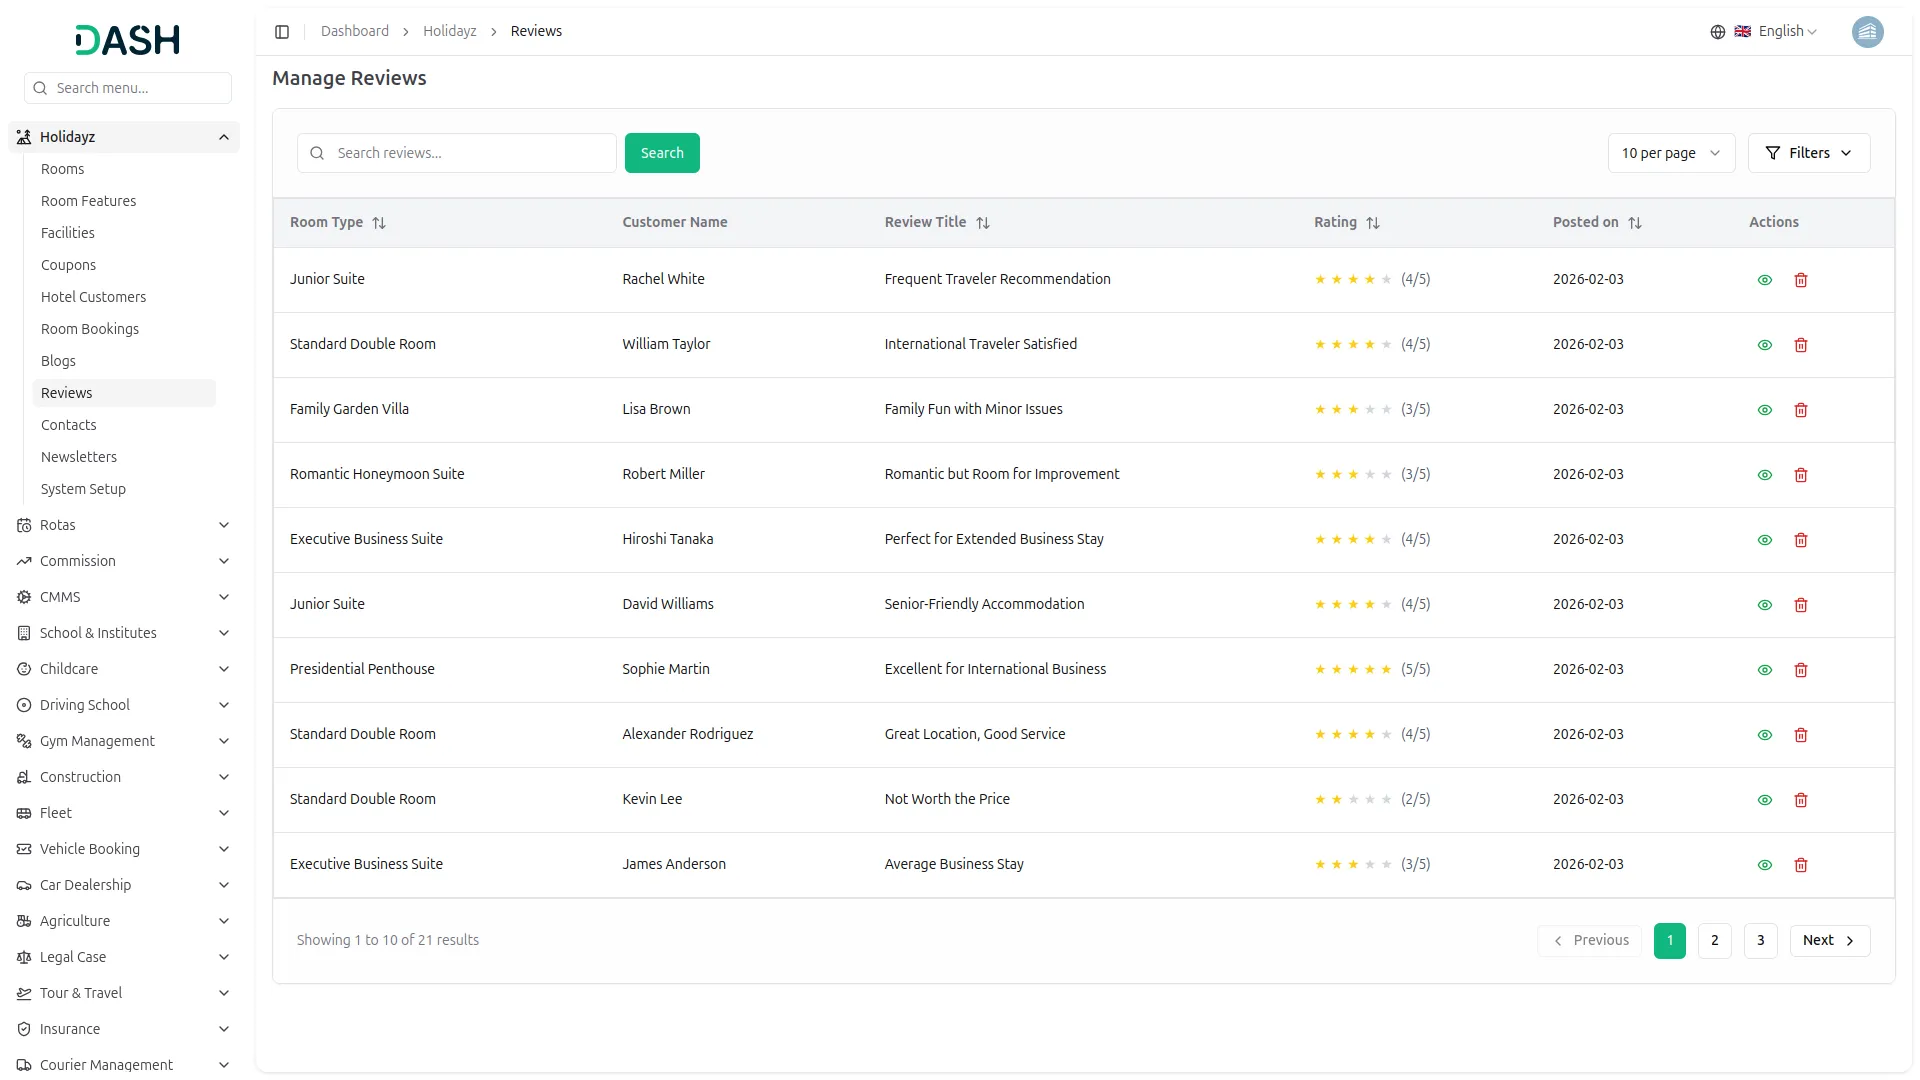This screenshot has height=1080, width=1920.
Task: Click the green Search button
Action: [x=662, y=153]
